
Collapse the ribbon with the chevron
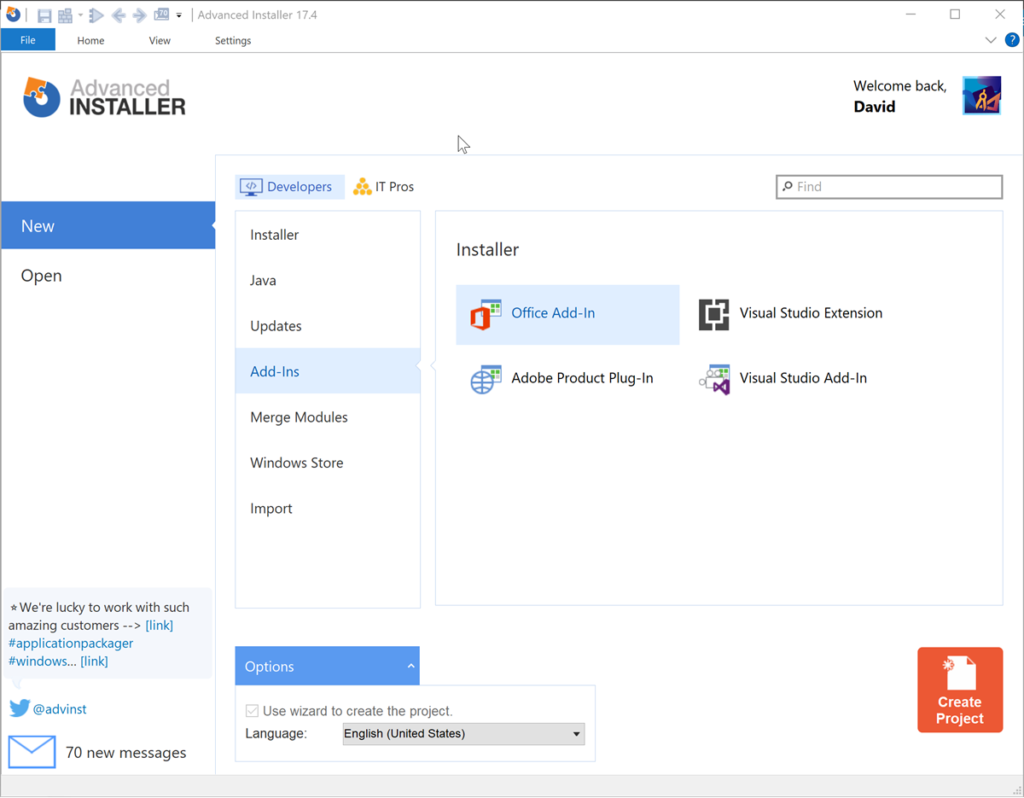[991, 40]
